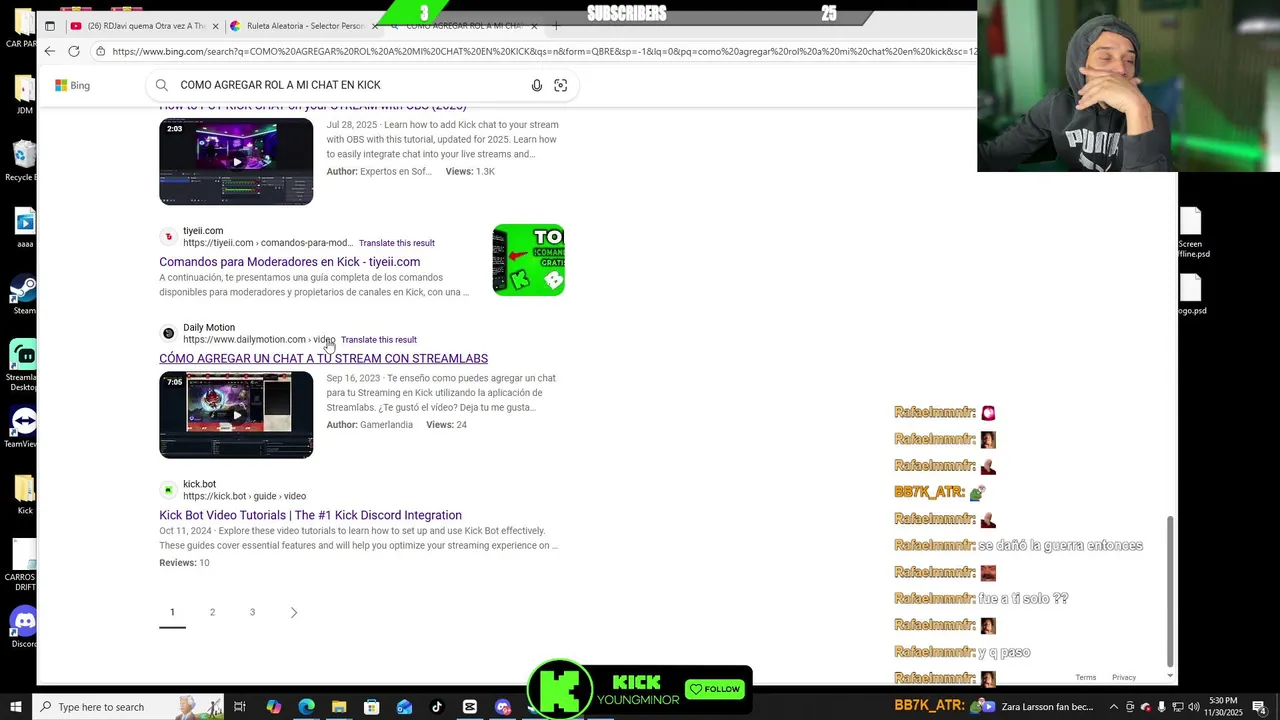1280x720 pixels.
Task: Click the browser address bar URL
Action: [543, 51]
